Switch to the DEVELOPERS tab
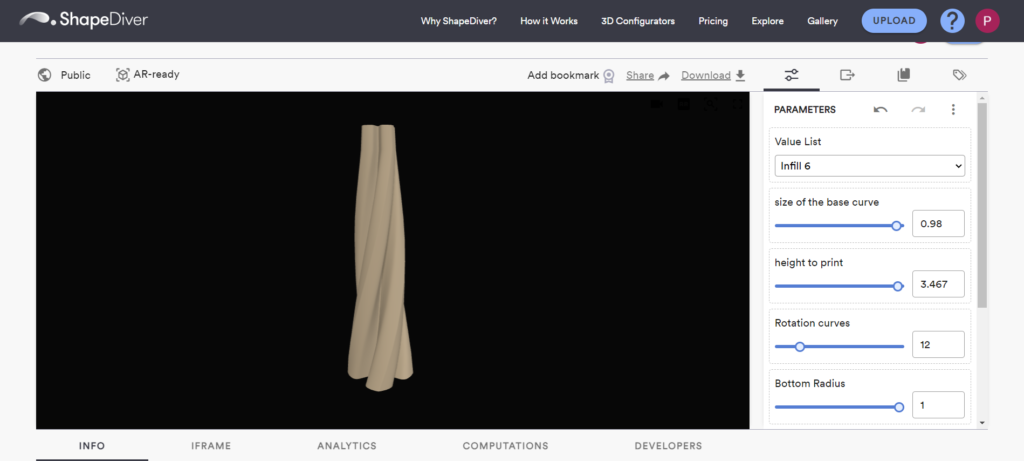Screen dimensions: 1024x461 tap(668, 446)
